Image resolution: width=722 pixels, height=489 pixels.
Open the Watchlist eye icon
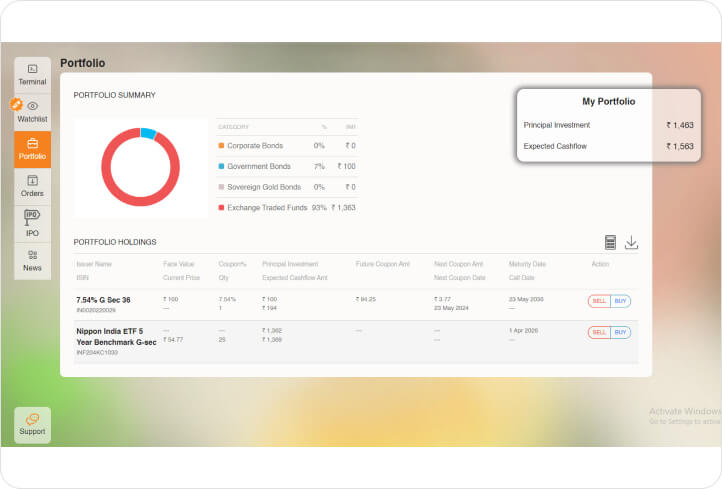coord(32,106)
